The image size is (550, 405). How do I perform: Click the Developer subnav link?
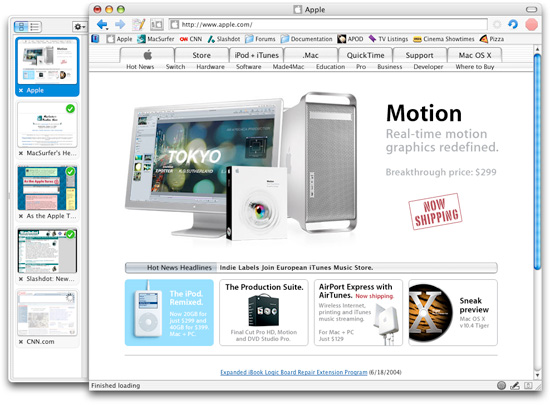tap(428, 67)
